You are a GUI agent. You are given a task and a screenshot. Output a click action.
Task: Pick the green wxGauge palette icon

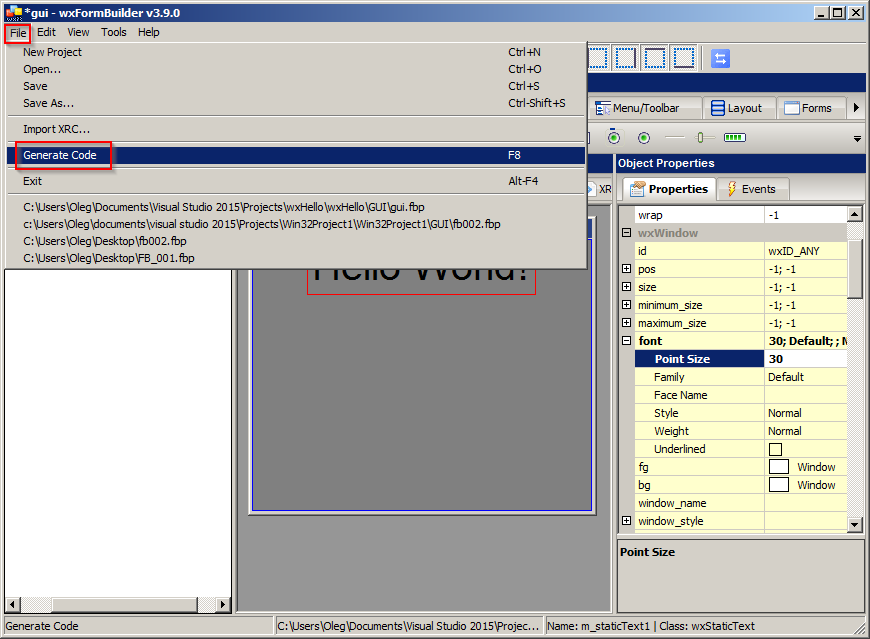(x=735, y=138)
